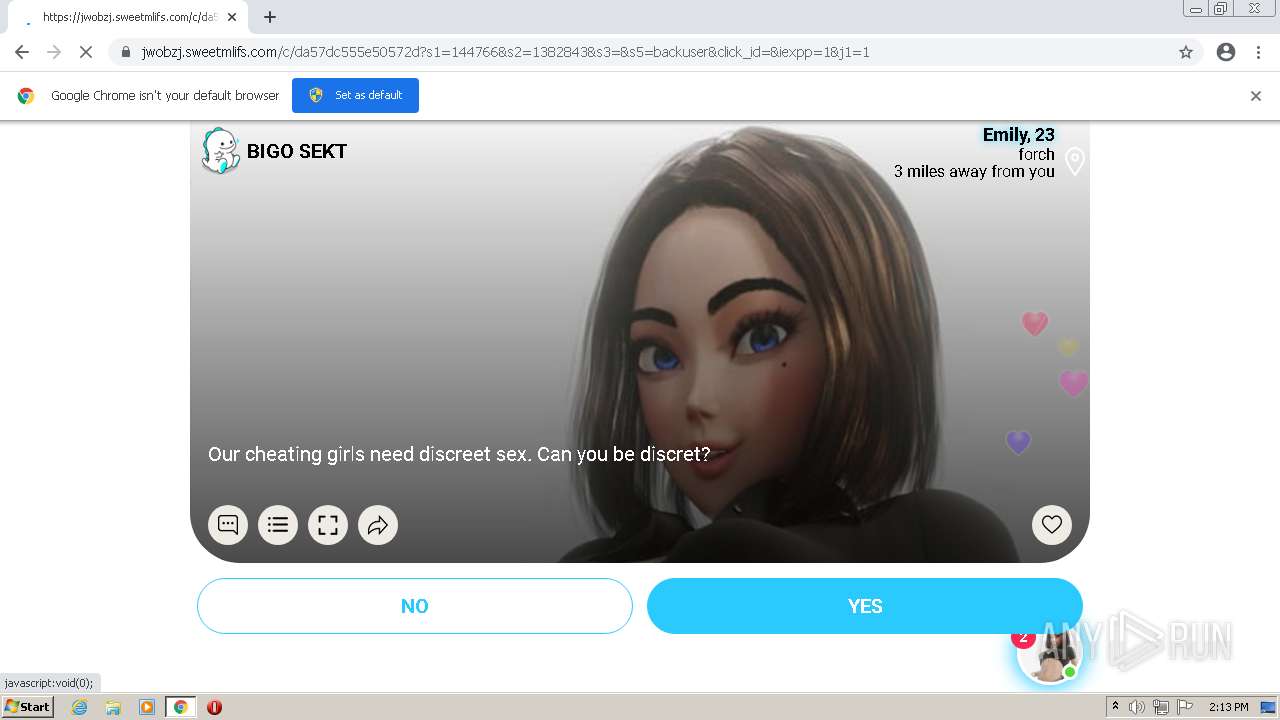The width and height of the screenshot is (1280, 720).
Task: Click the BIGO SEKT mascot logo
Action: click(221, 151)
